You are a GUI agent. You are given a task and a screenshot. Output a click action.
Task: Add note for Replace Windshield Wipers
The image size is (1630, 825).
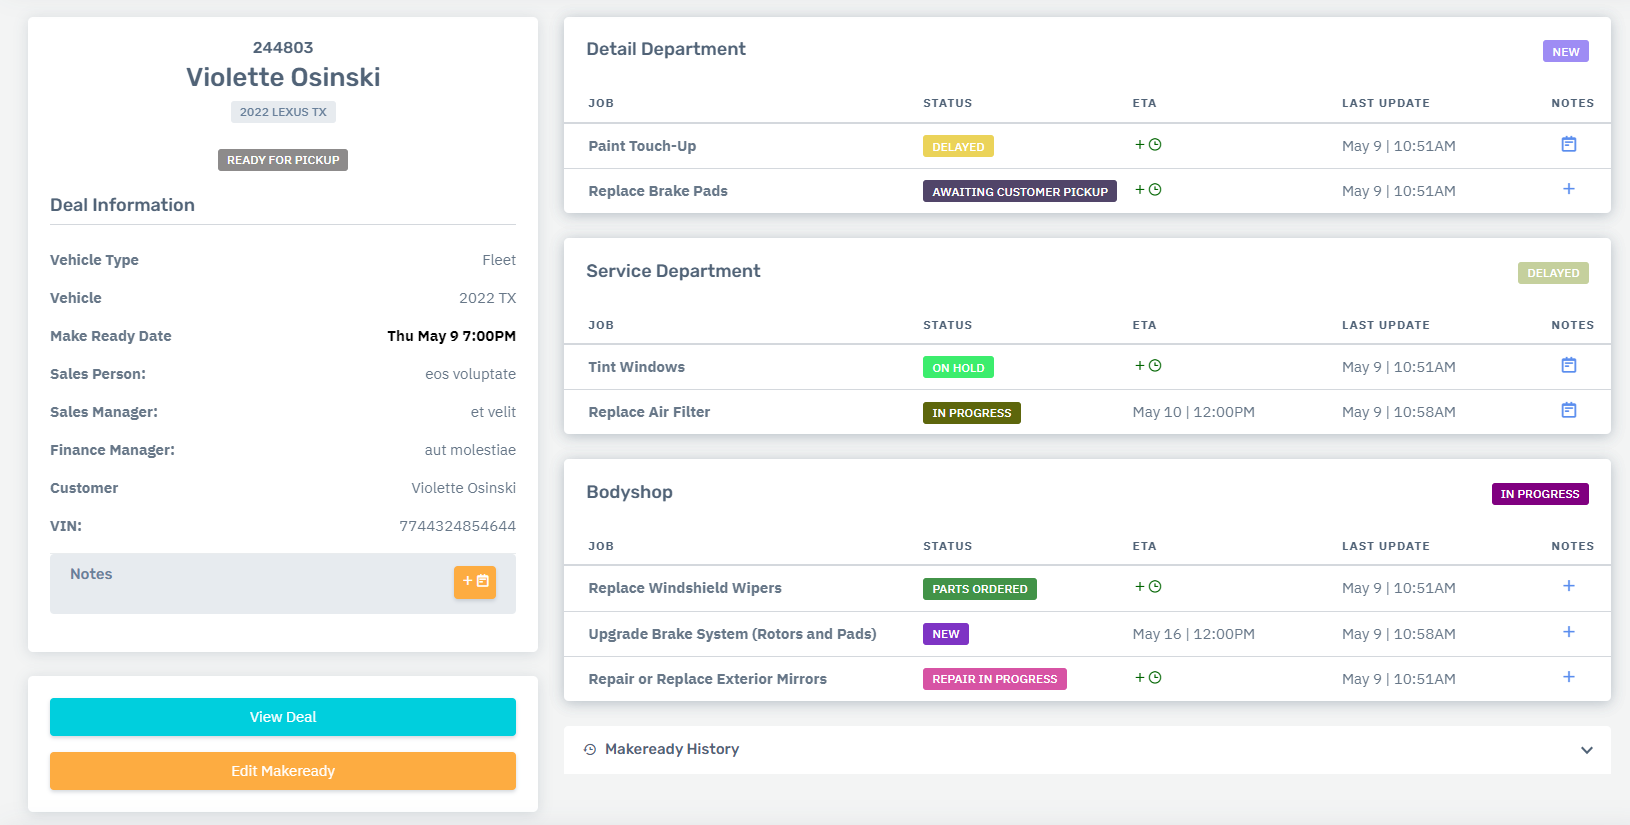pyautogui.click(x=1568, y=587)
